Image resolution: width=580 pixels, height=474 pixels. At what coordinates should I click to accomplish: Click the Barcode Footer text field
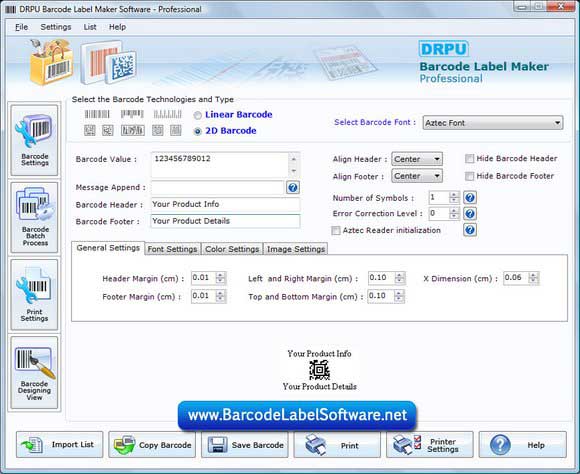(225, 221)
